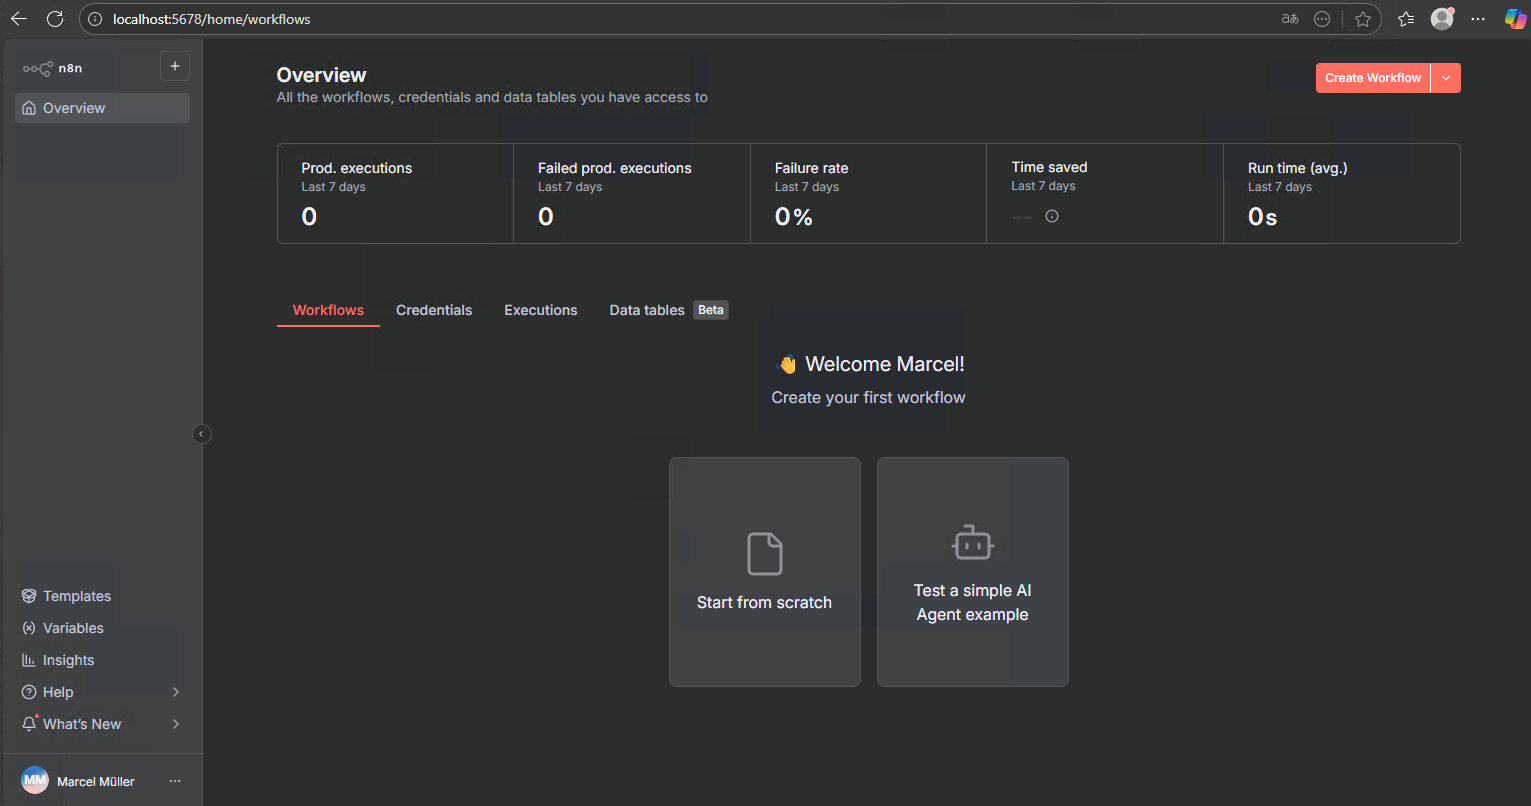Switch to the Executions tab

(x=540, y=310)
